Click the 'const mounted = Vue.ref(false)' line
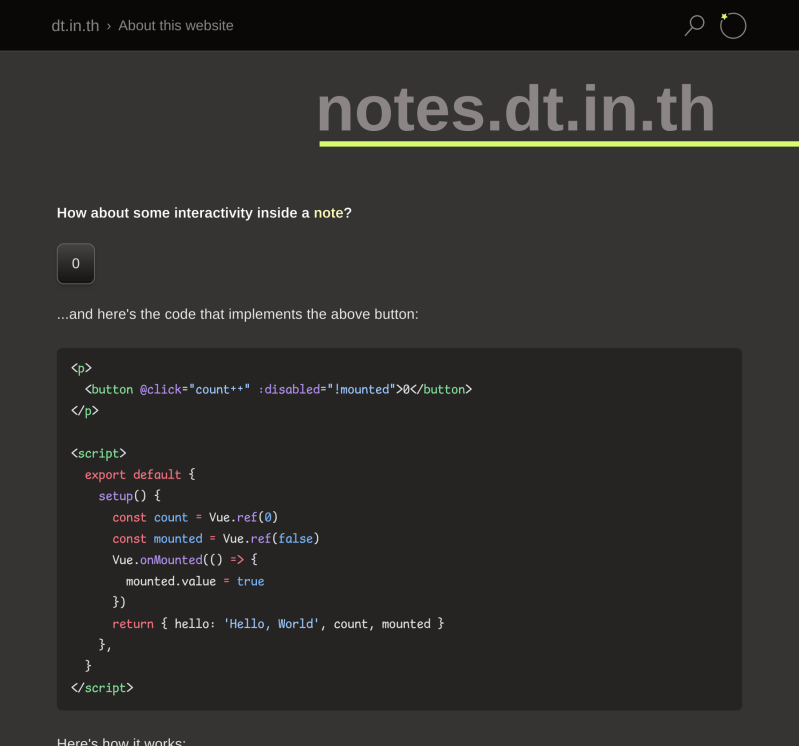The width and height of the screenshot is (799, 746). (216, 539)
